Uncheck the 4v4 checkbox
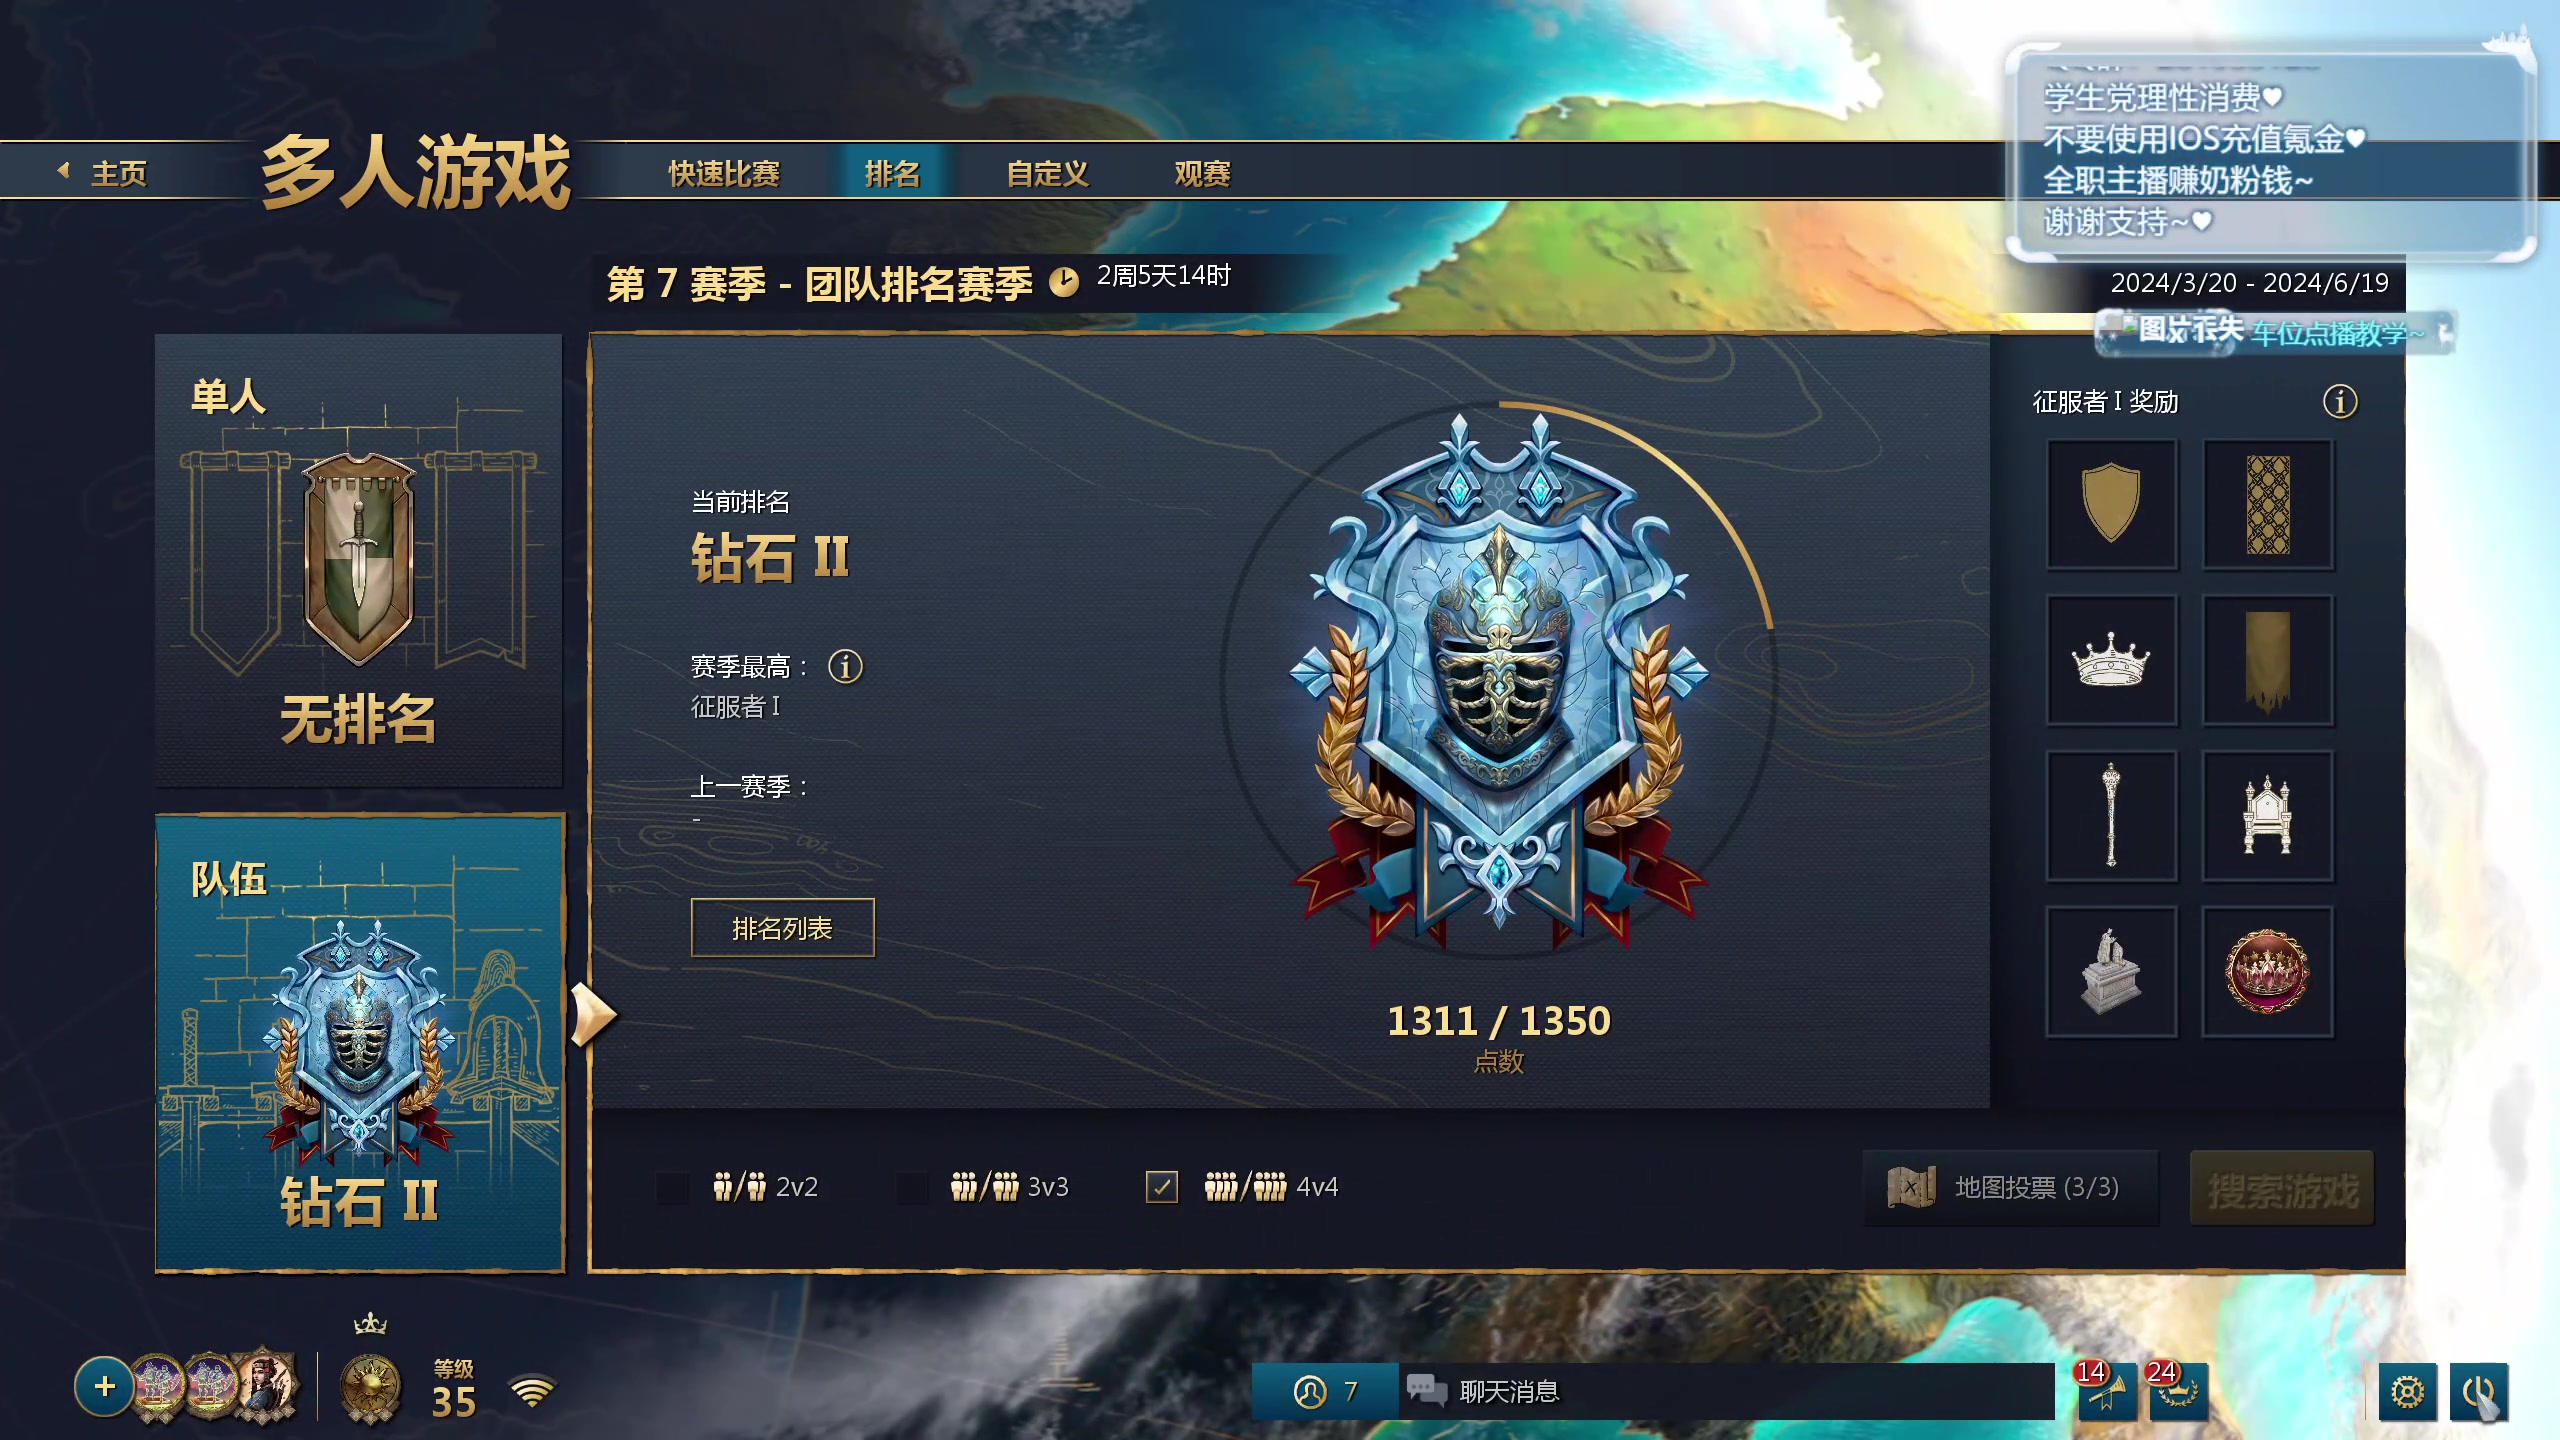 pos(1161,1187)
